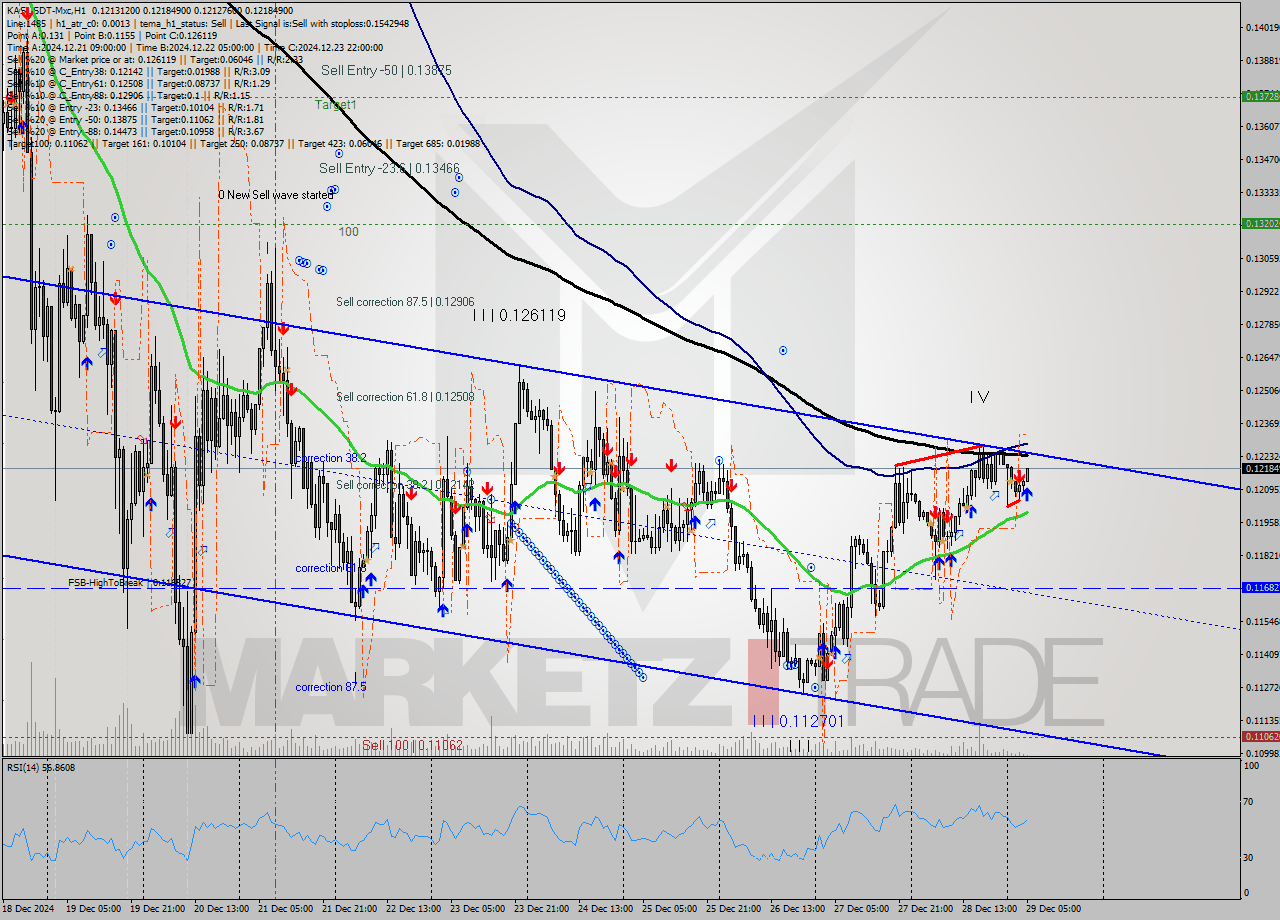Click the 'RSI(14) 55.8608' indicator title
Viewport: 1280px width, 920px height.
coord(41,768)
